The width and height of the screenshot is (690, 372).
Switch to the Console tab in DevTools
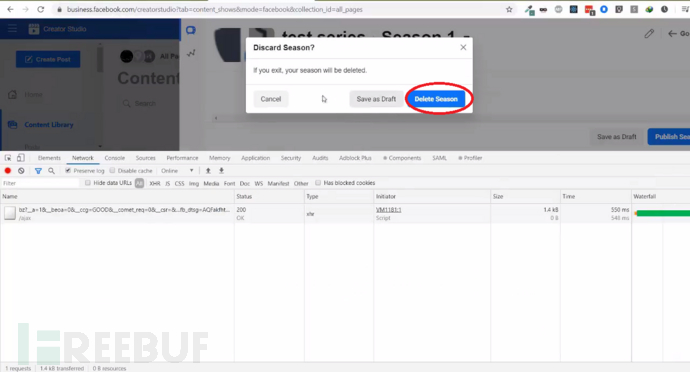pos(114,158)
